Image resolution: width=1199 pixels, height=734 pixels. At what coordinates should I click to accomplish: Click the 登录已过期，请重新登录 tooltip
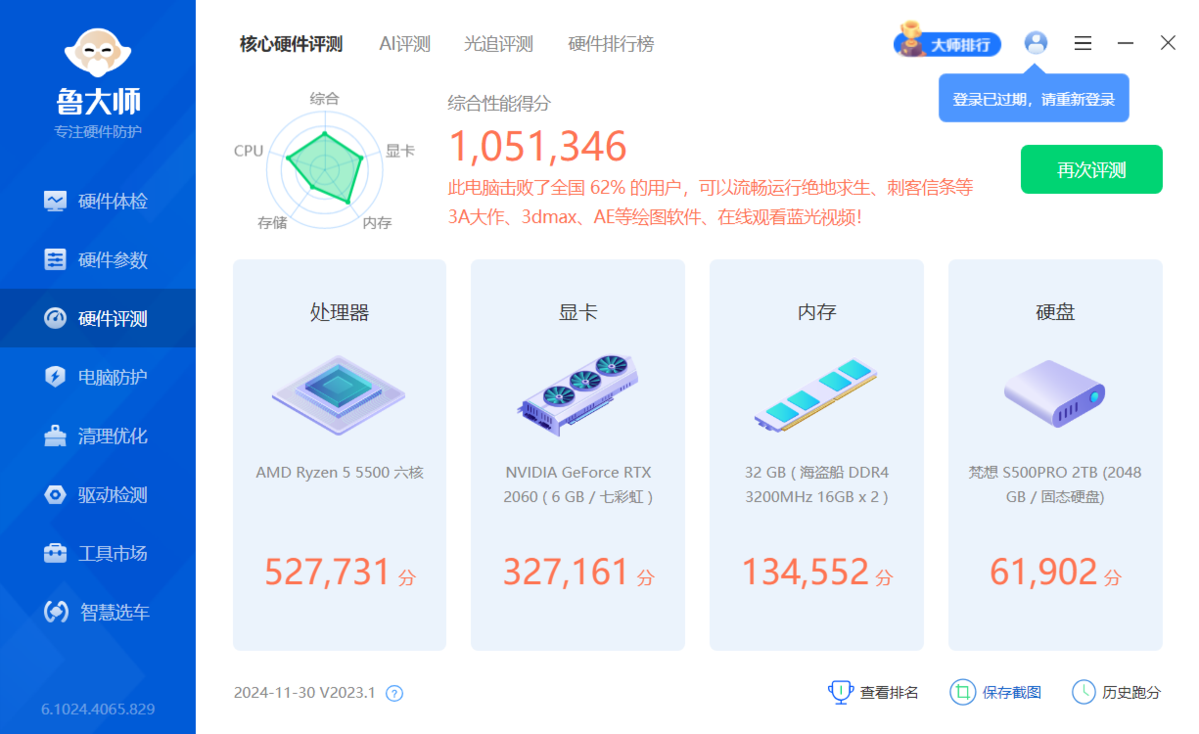coord(1034,99)
